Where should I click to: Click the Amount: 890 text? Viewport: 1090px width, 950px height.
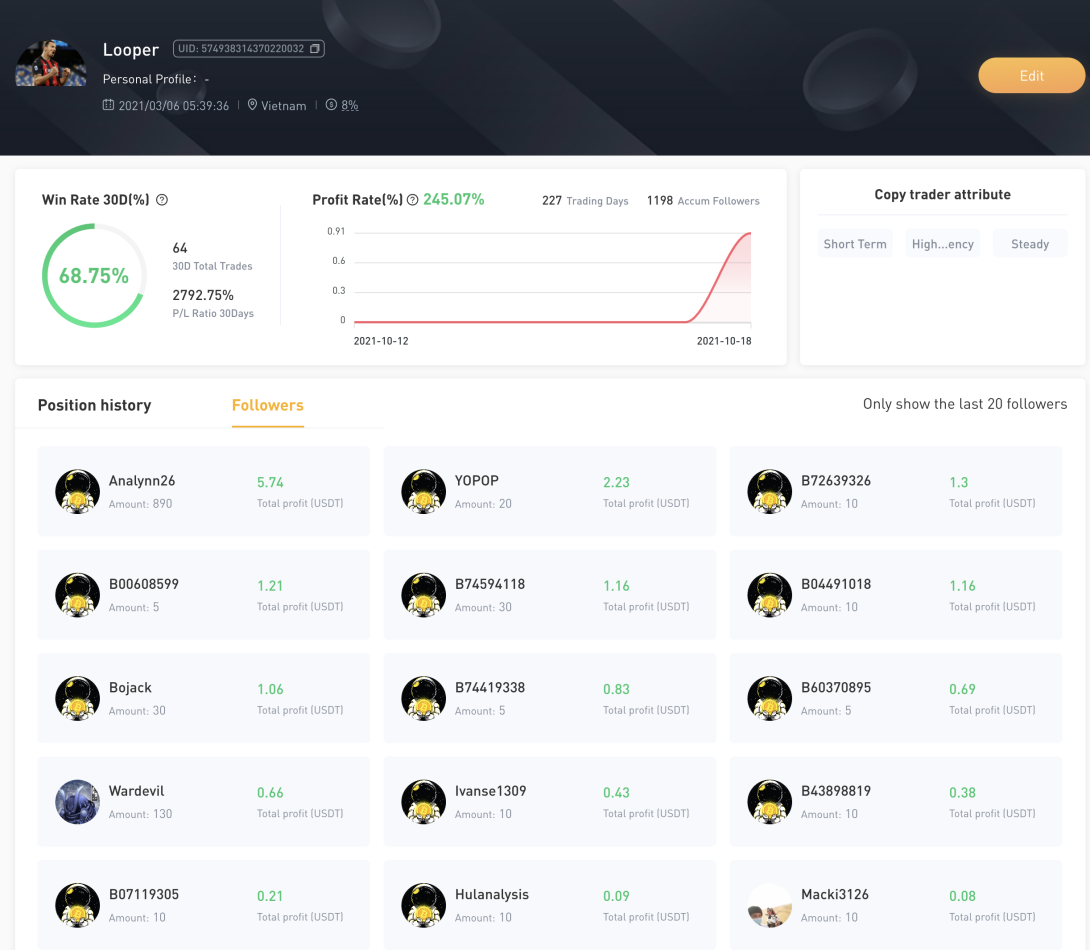coord(140,504)
